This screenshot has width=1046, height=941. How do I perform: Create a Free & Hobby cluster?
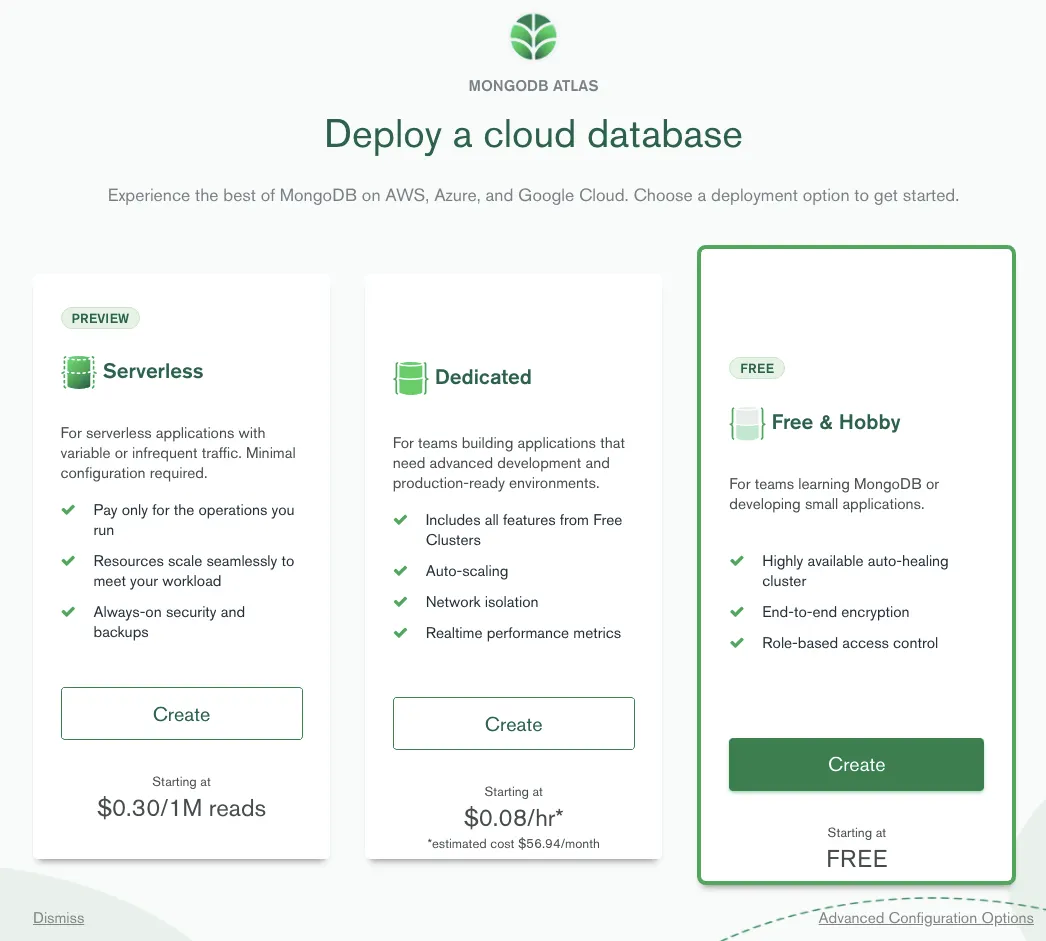[856, 764]
